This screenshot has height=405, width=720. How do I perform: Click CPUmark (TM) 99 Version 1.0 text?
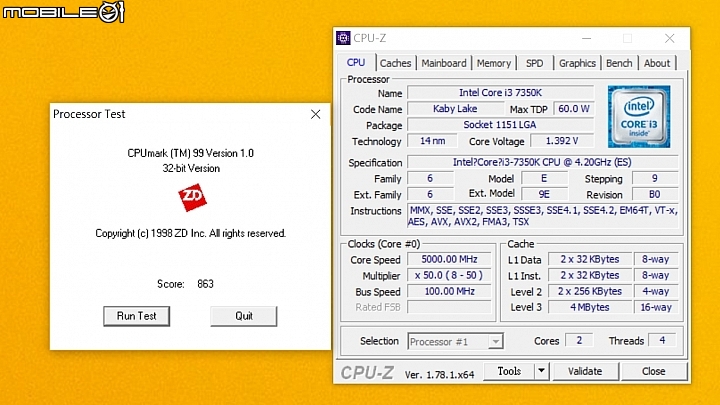tap(191, 153)
